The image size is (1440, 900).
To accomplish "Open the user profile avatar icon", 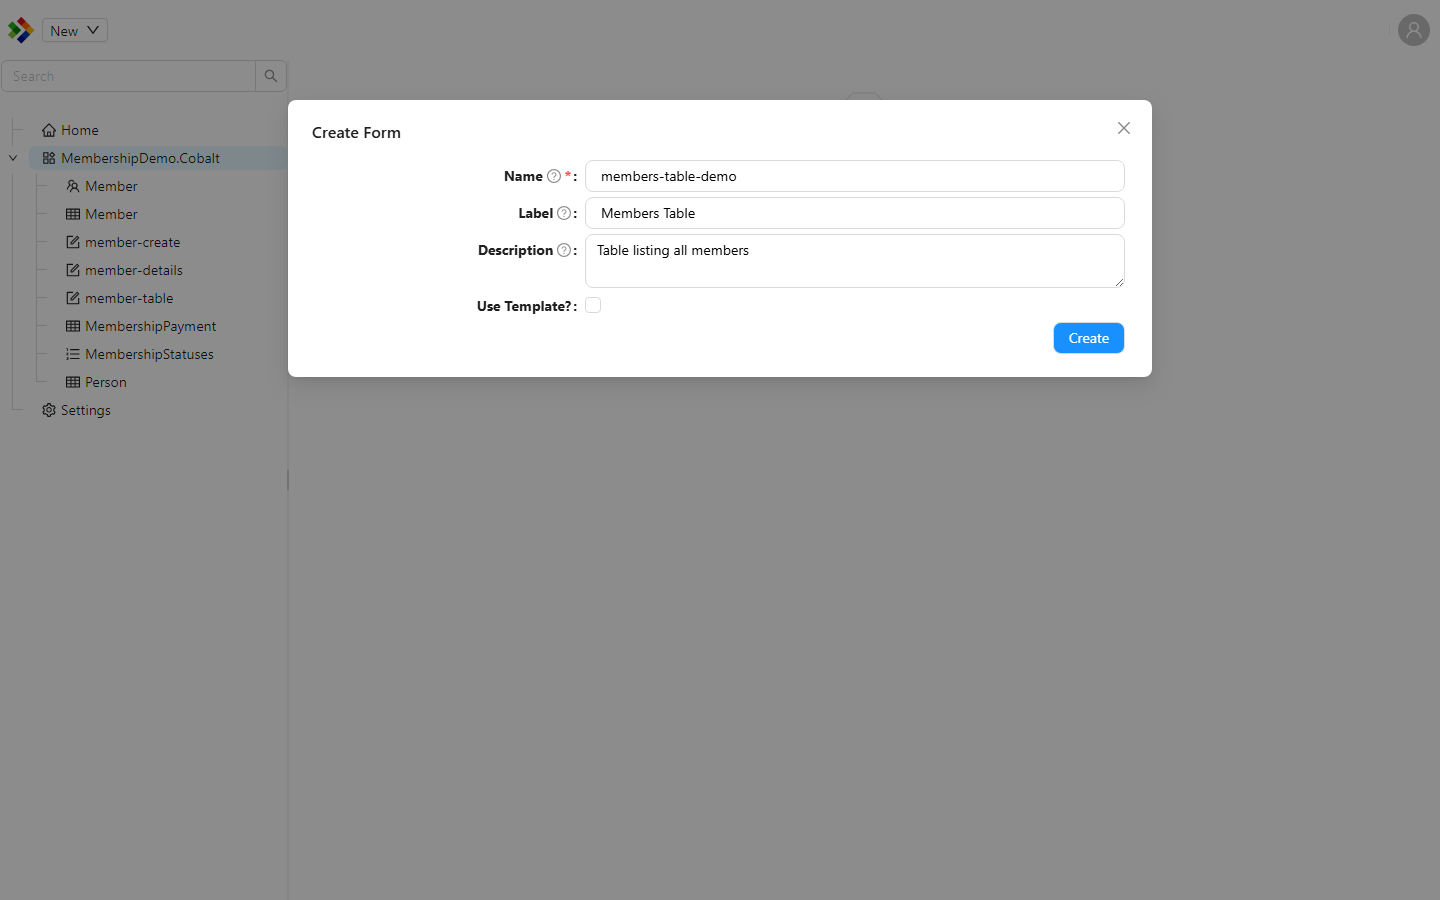I will [1413, 30].
